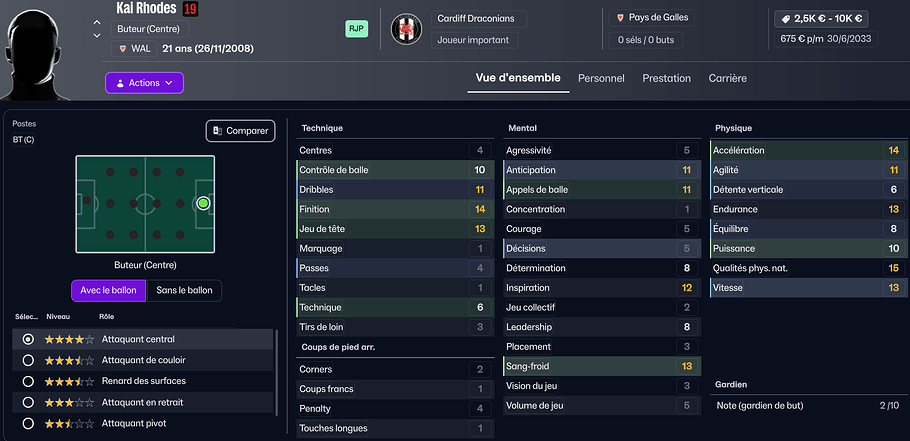Click the red squad number 19 badge
910x441 pixels.
coord(190,9)
